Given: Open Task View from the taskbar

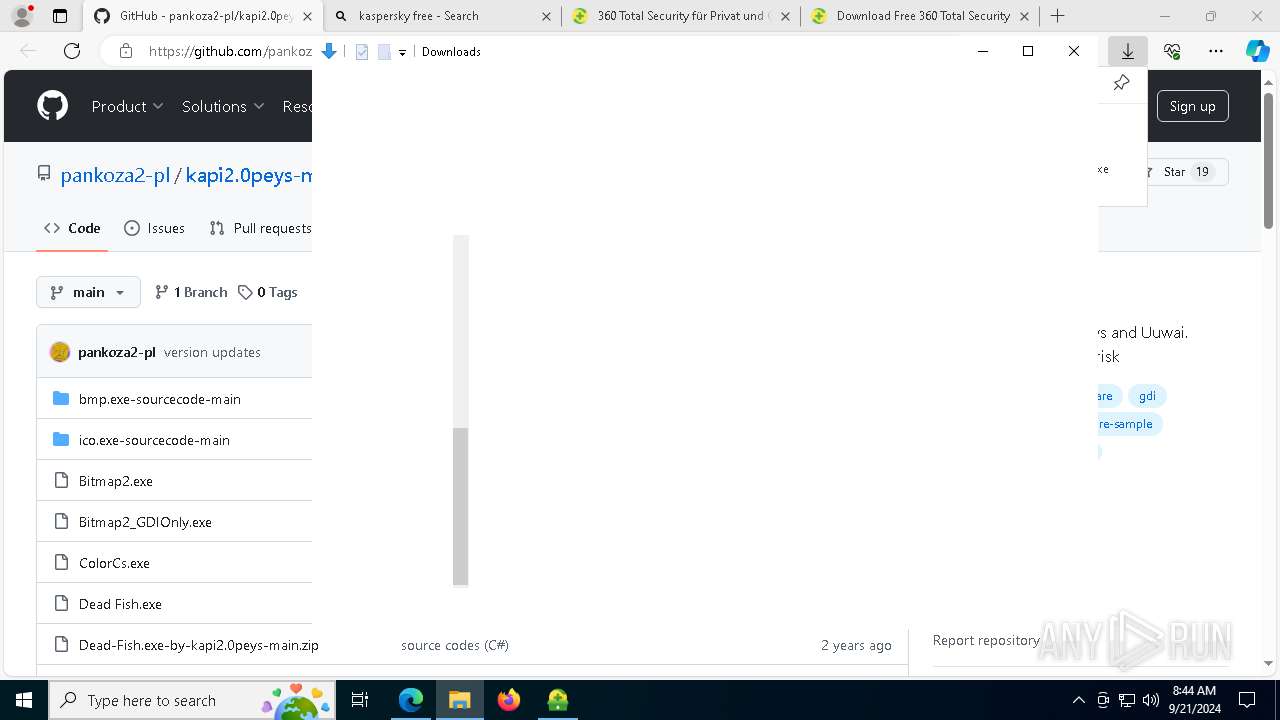Looking at the screenshot, I should (361, 700).
